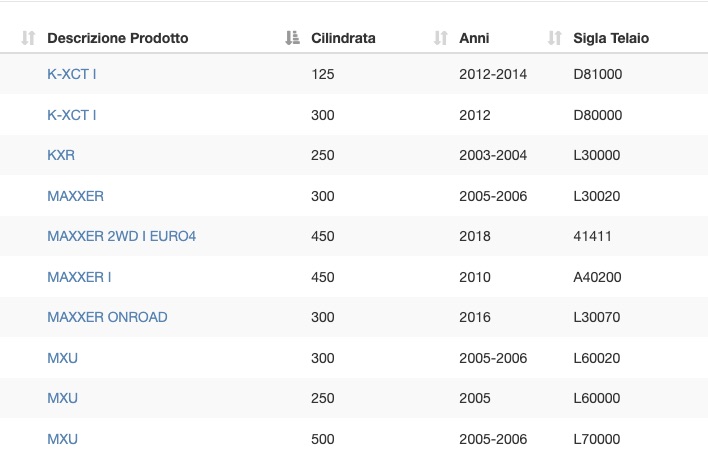Sort by Cilindrata column header text
Viewport: 708px width, 464px height.
tap(343, 38)
